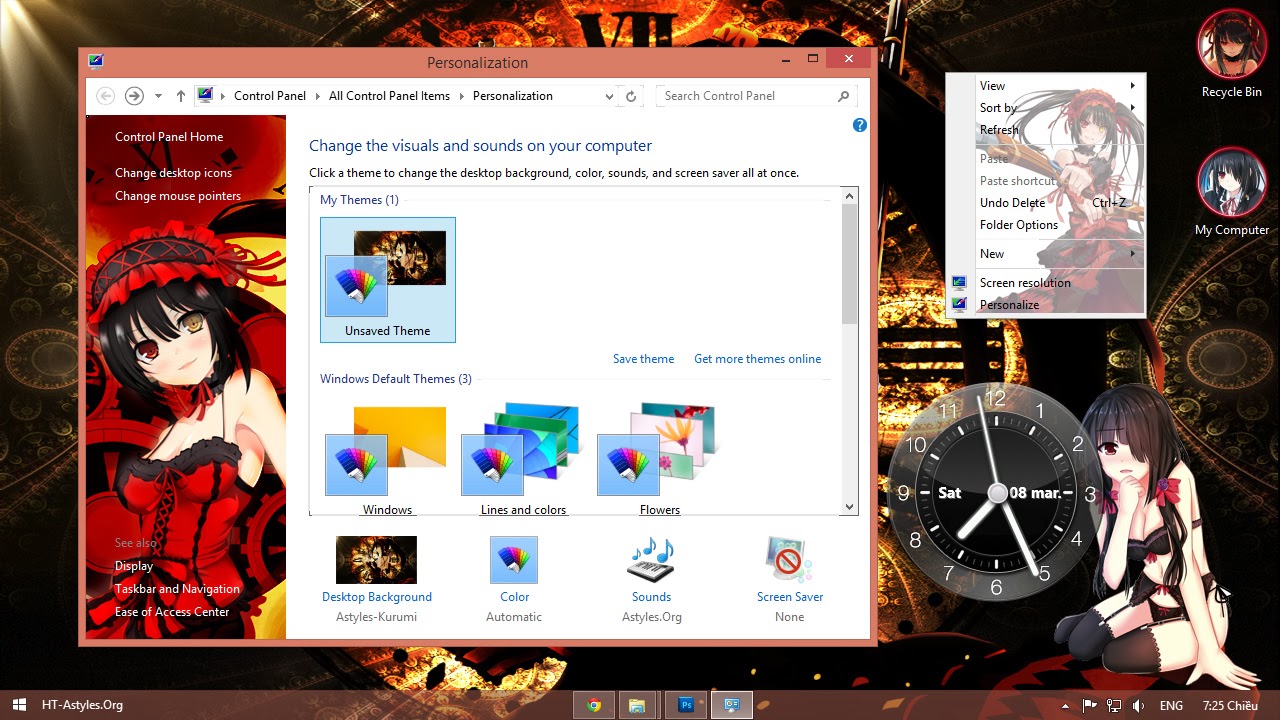Image resolution: width=1280 pixels, height=720 pixels.
Task: Click the address bar computer icon
Action: pos(205,95)
